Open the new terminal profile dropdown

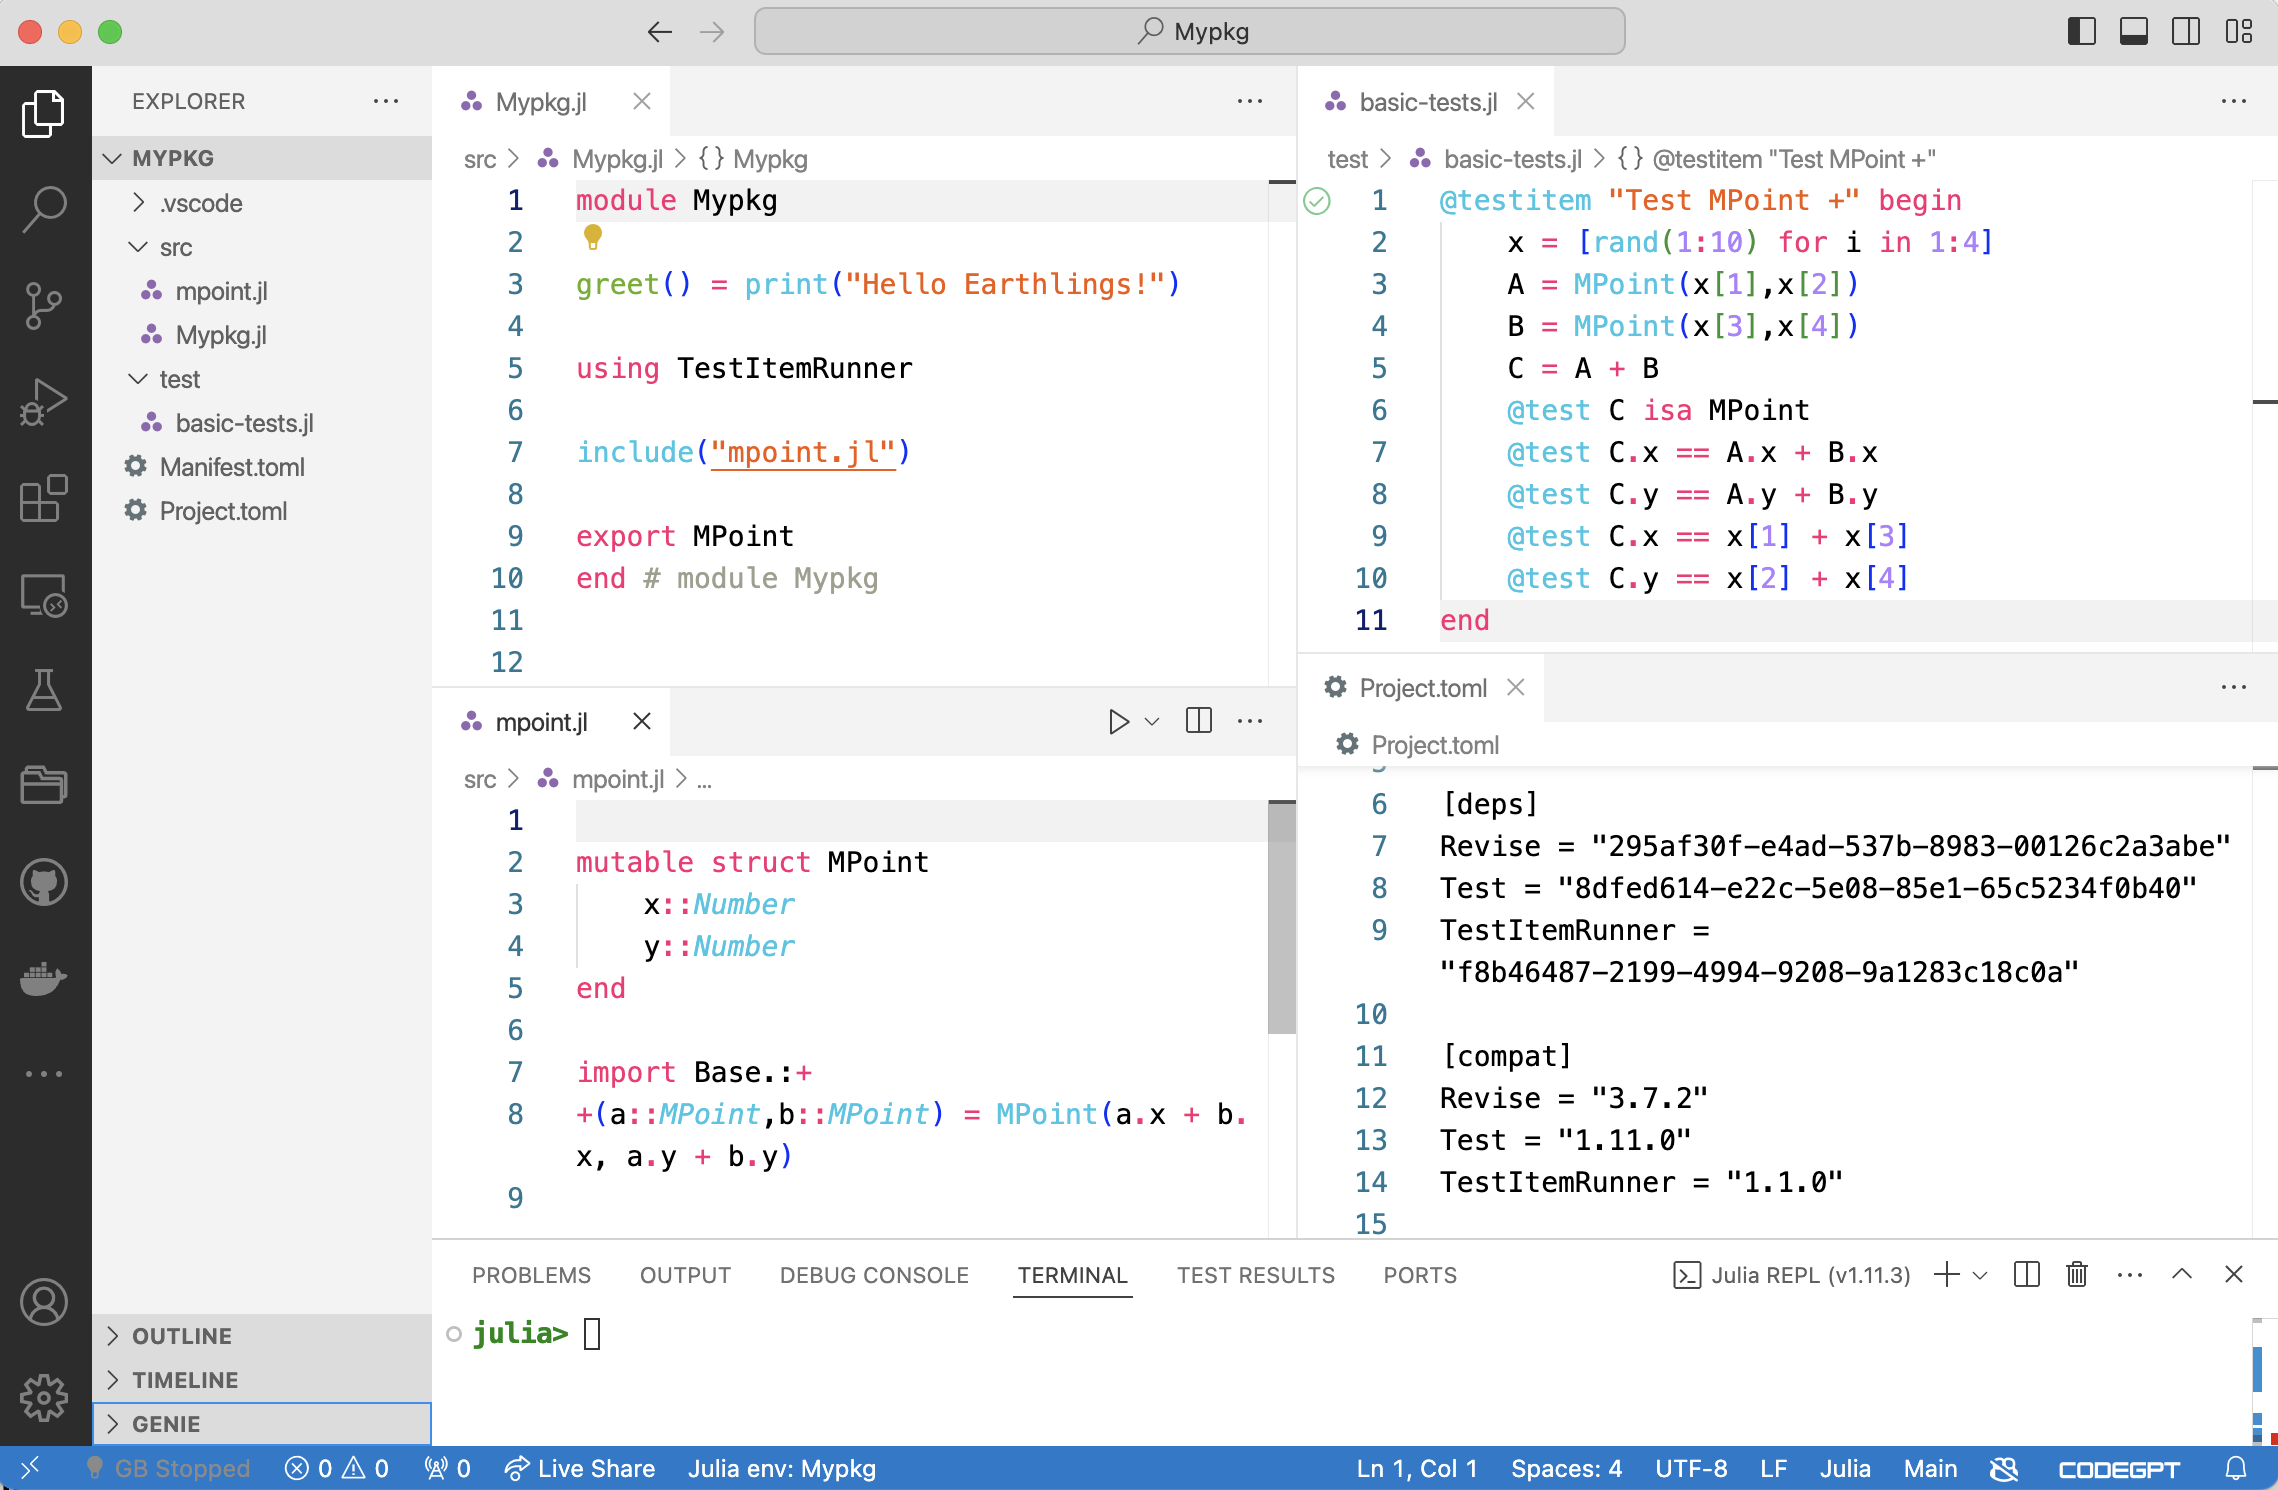[x=1980, y=1275]
